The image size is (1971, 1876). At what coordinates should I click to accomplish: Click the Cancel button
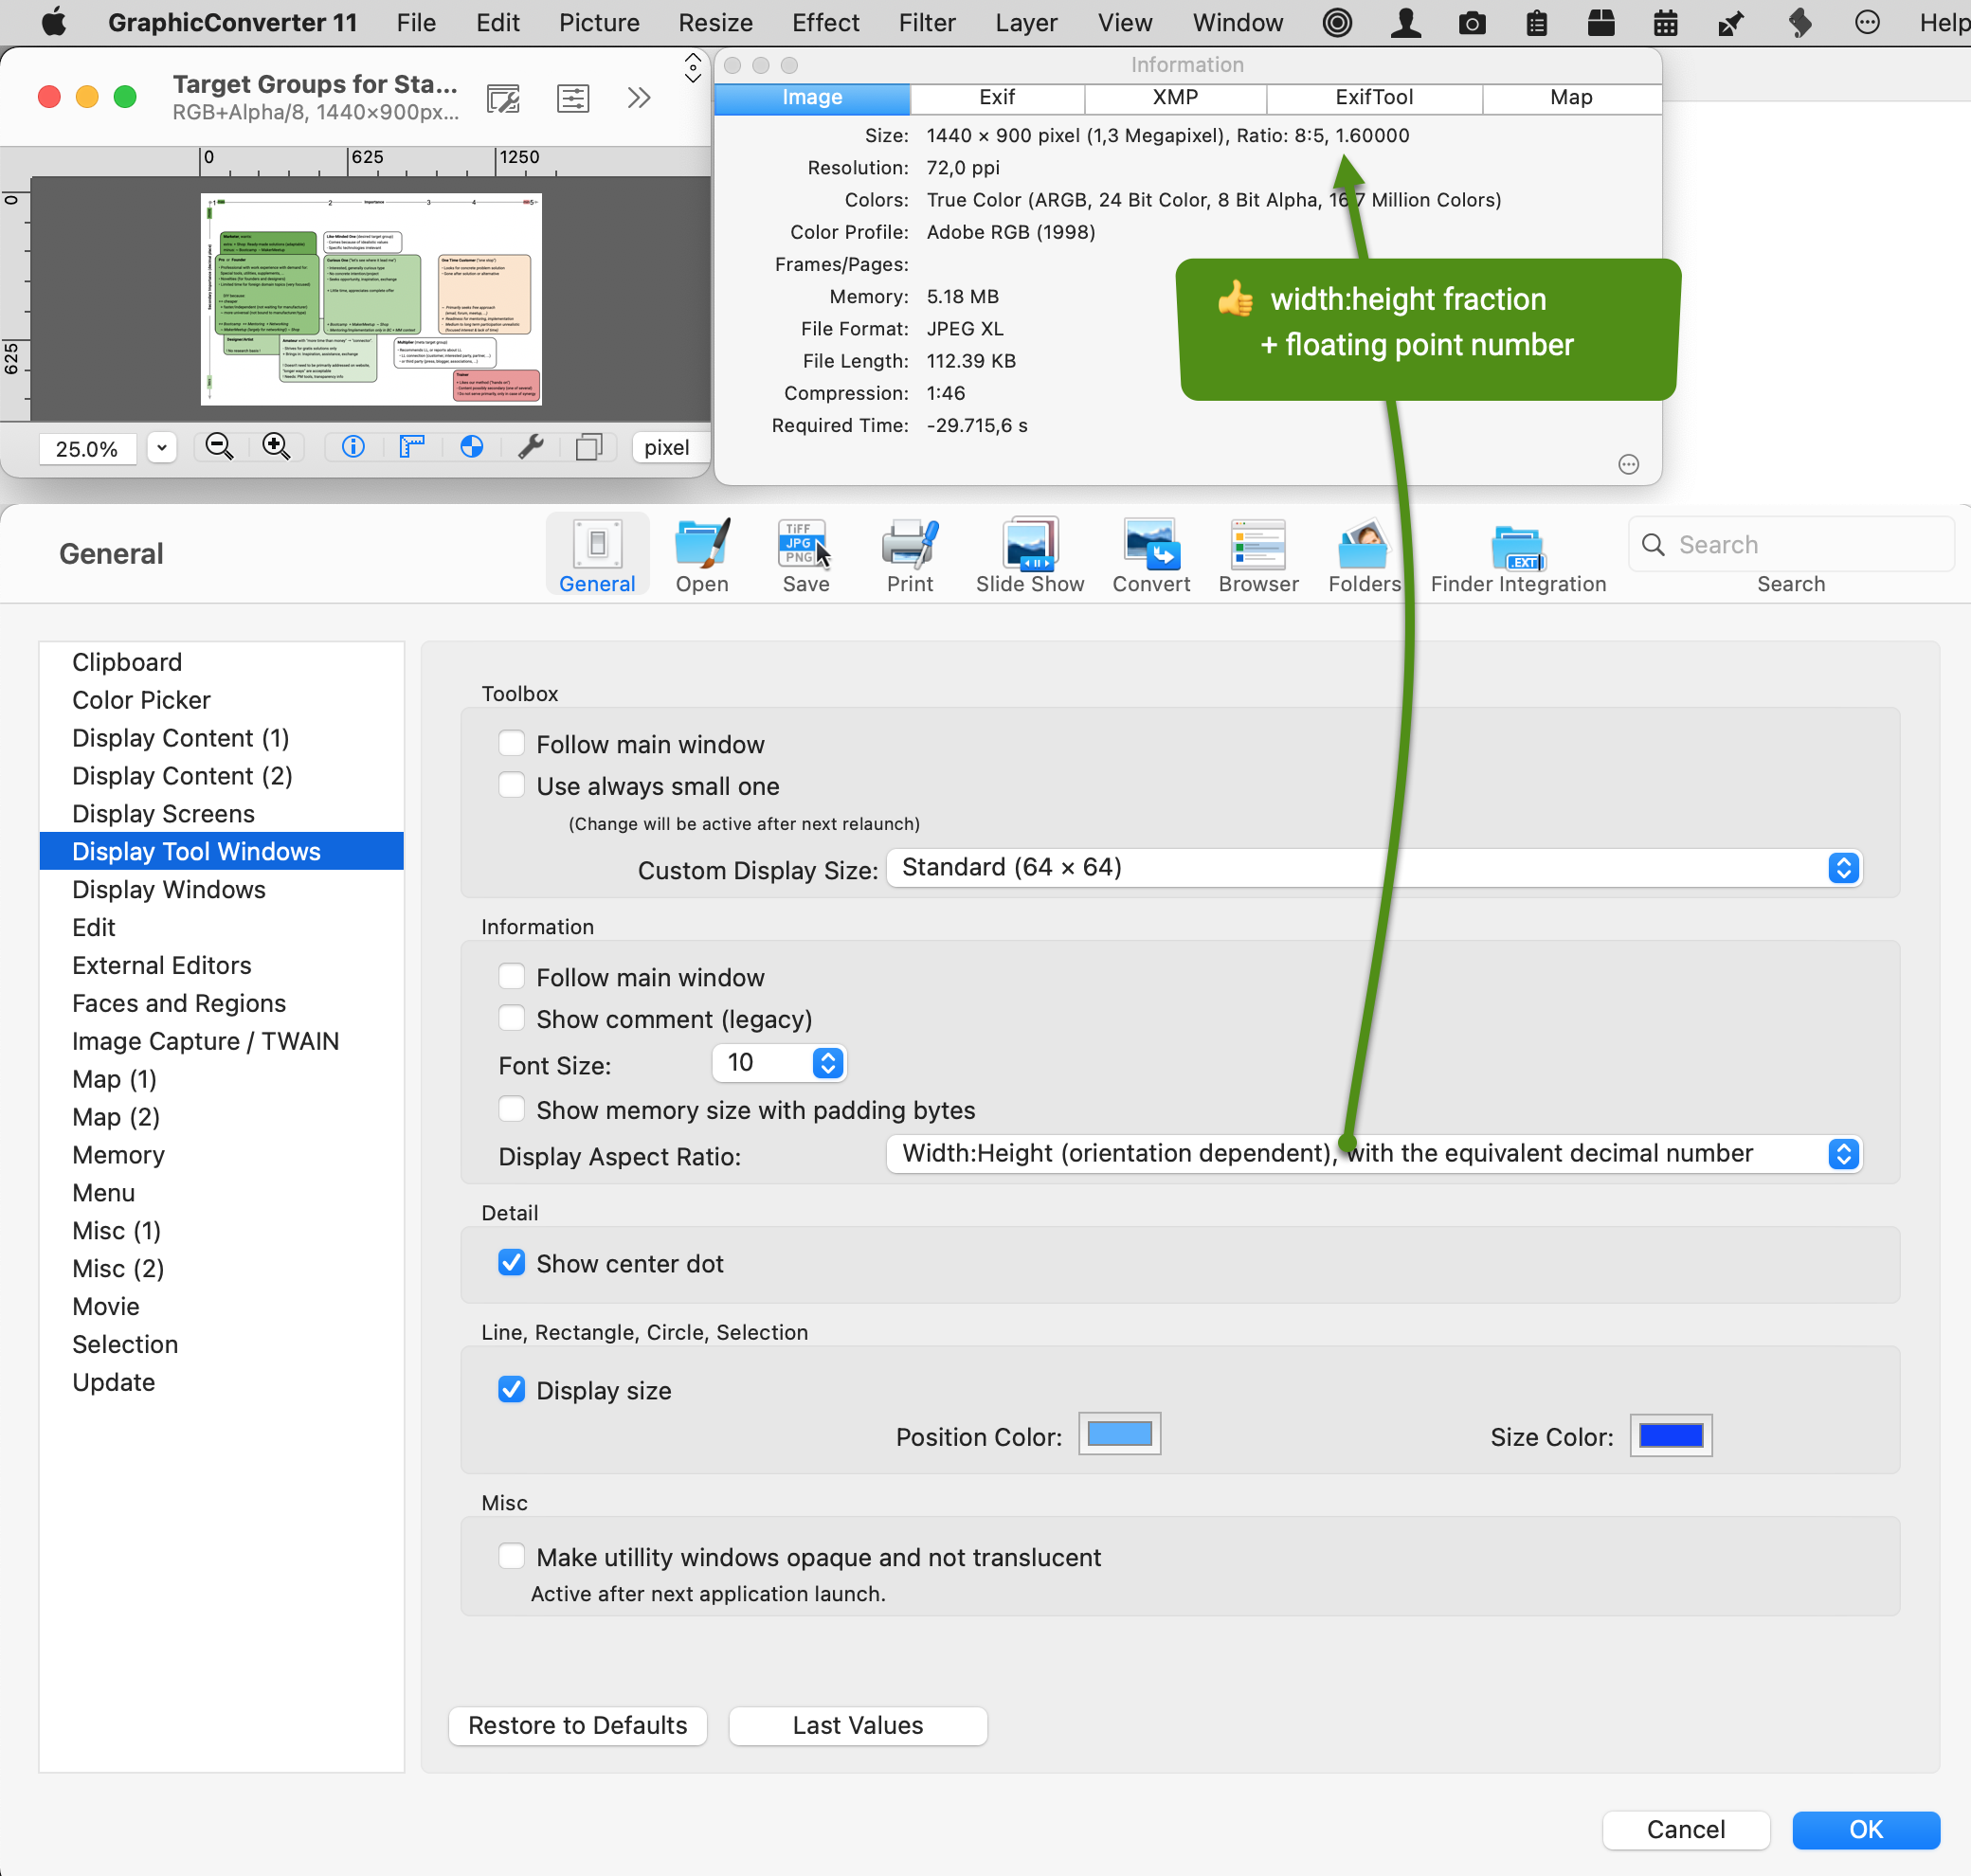click(x=1686, y=1829)
